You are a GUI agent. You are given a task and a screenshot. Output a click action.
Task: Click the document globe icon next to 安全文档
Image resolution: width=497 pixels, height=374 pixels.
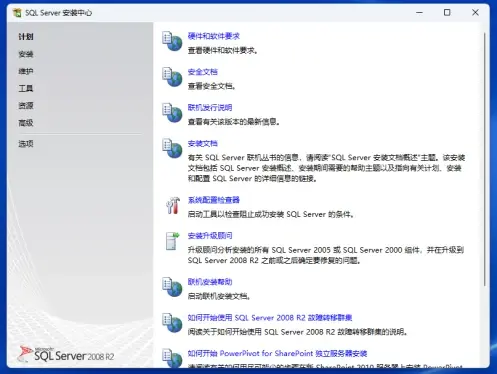172,77
